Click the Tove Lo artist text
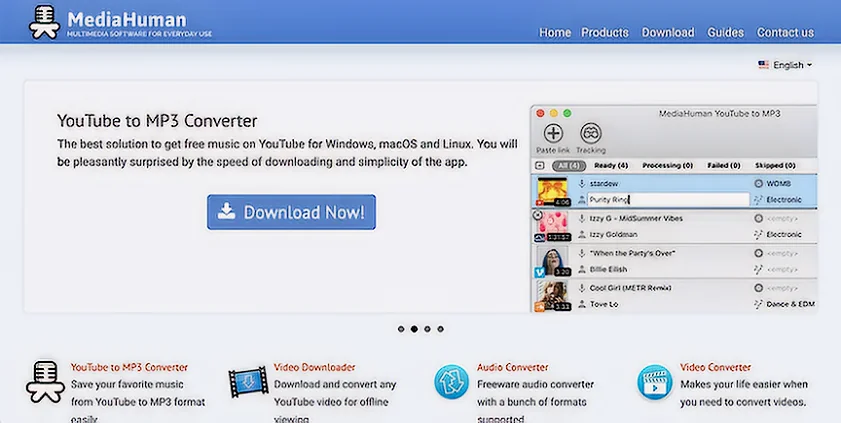Viewport: 841px width, 423px height. point(604,304)
